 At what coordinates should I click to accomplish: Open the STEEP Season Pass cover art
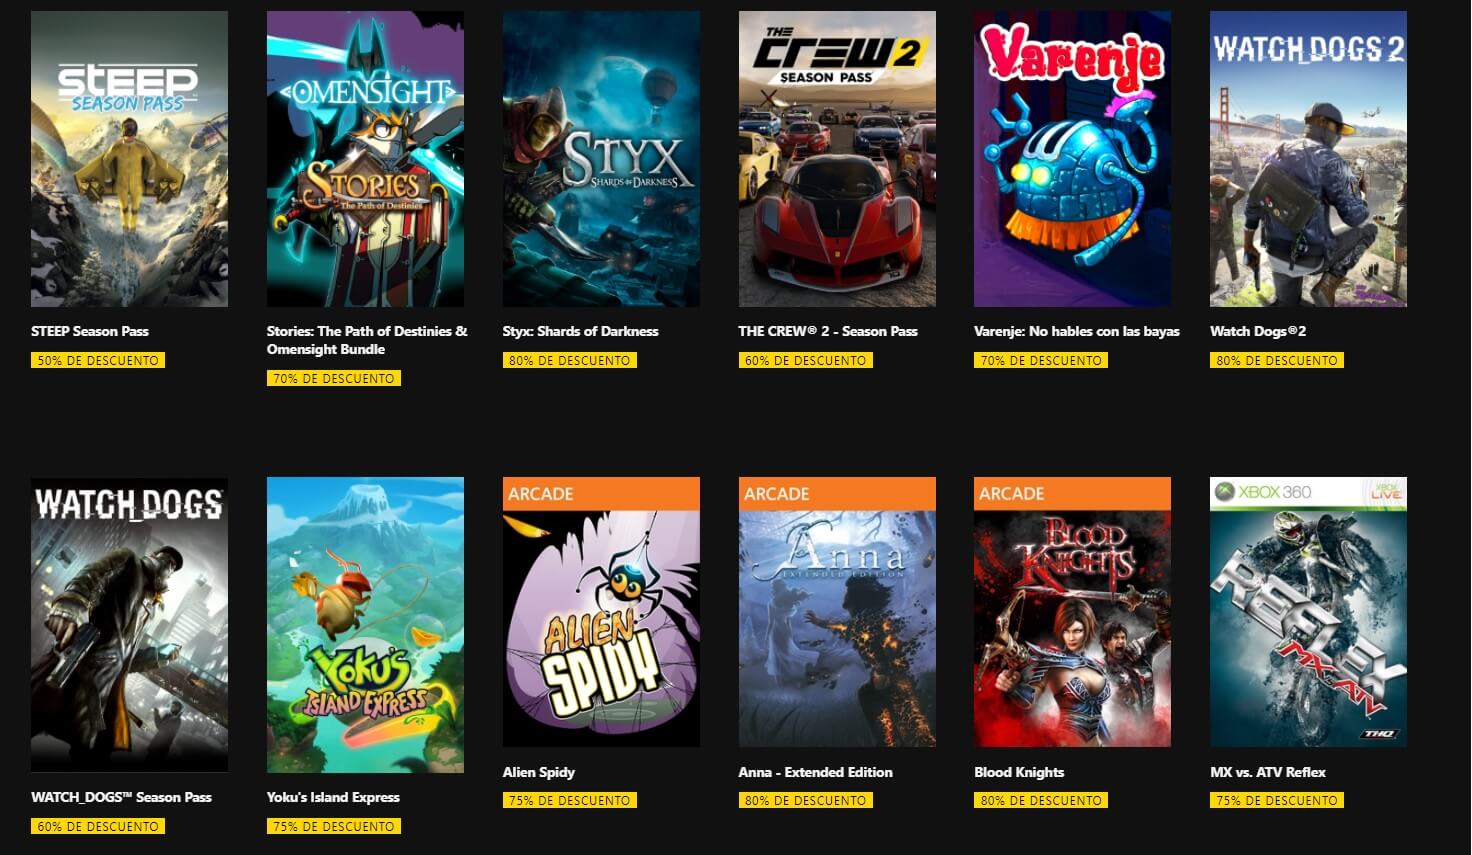pos(129,159)
